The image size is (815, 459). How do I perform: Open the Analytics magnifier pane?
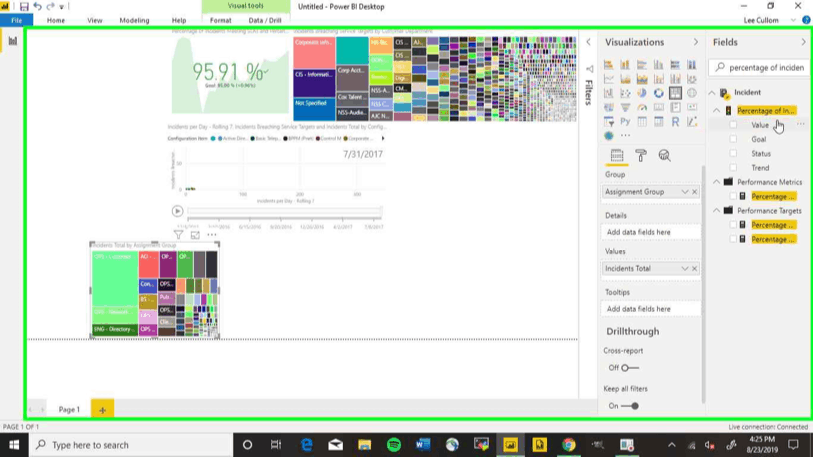click(x=664, y=155)
